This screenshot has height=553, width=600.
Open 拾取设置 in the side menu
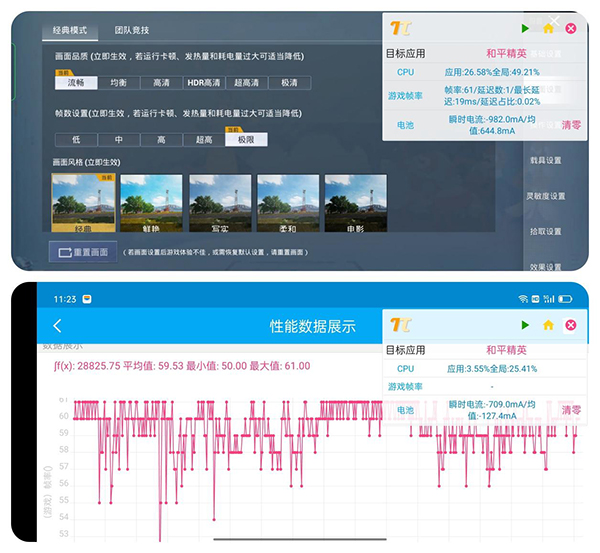tap(546, 231)
